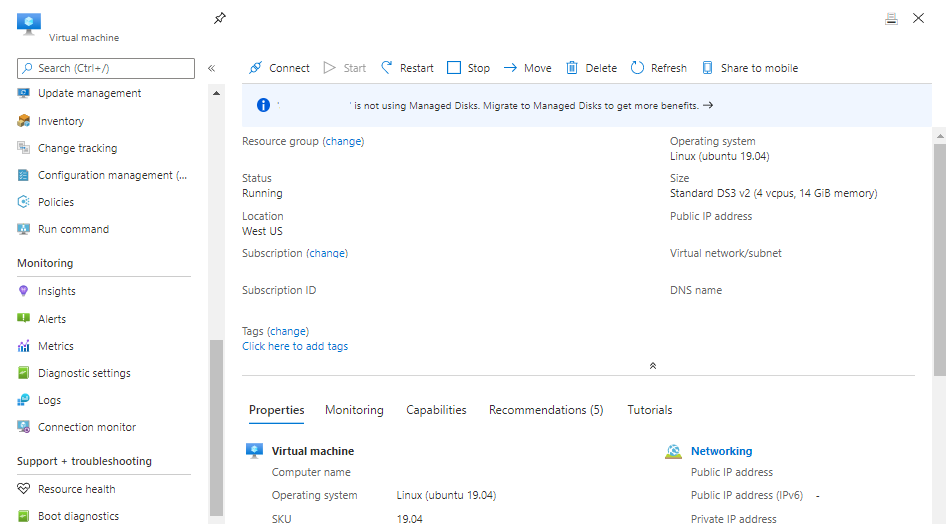Click the info icon in the banner
Viewport: 946px width, 531px height.
click(x=263, y=105)
